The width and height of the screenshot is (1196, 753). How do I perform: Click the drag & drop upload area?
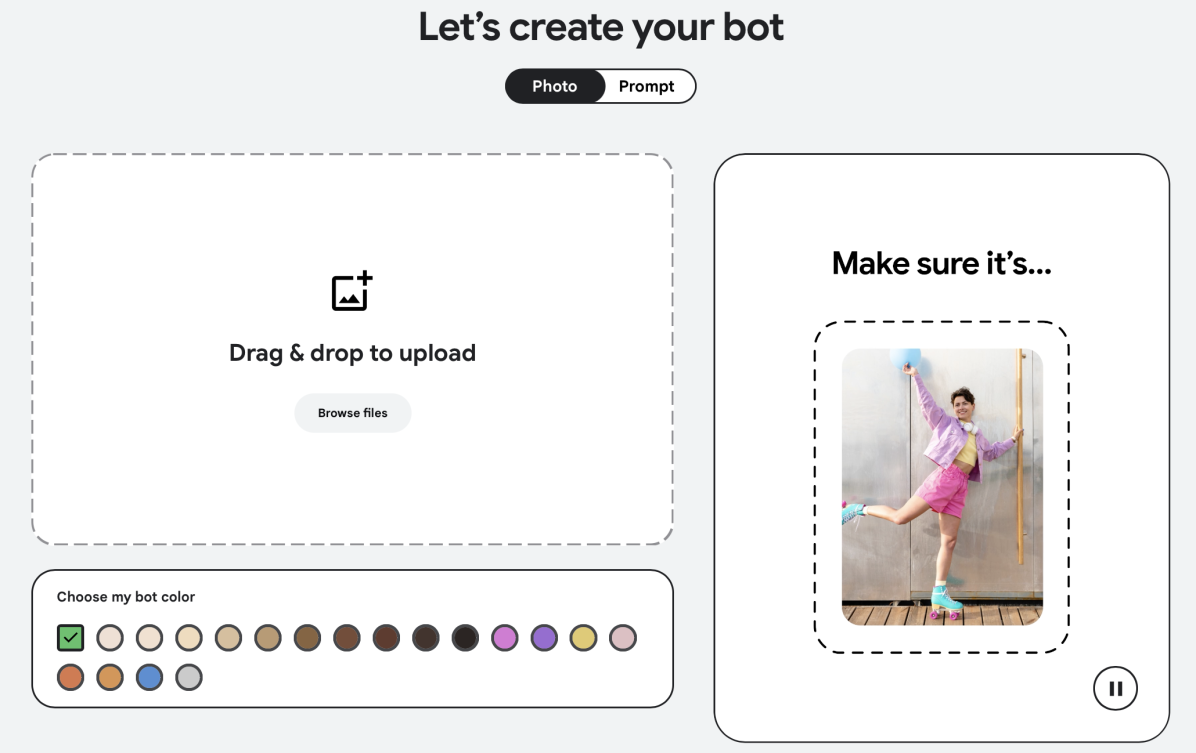tap(352, 349)
